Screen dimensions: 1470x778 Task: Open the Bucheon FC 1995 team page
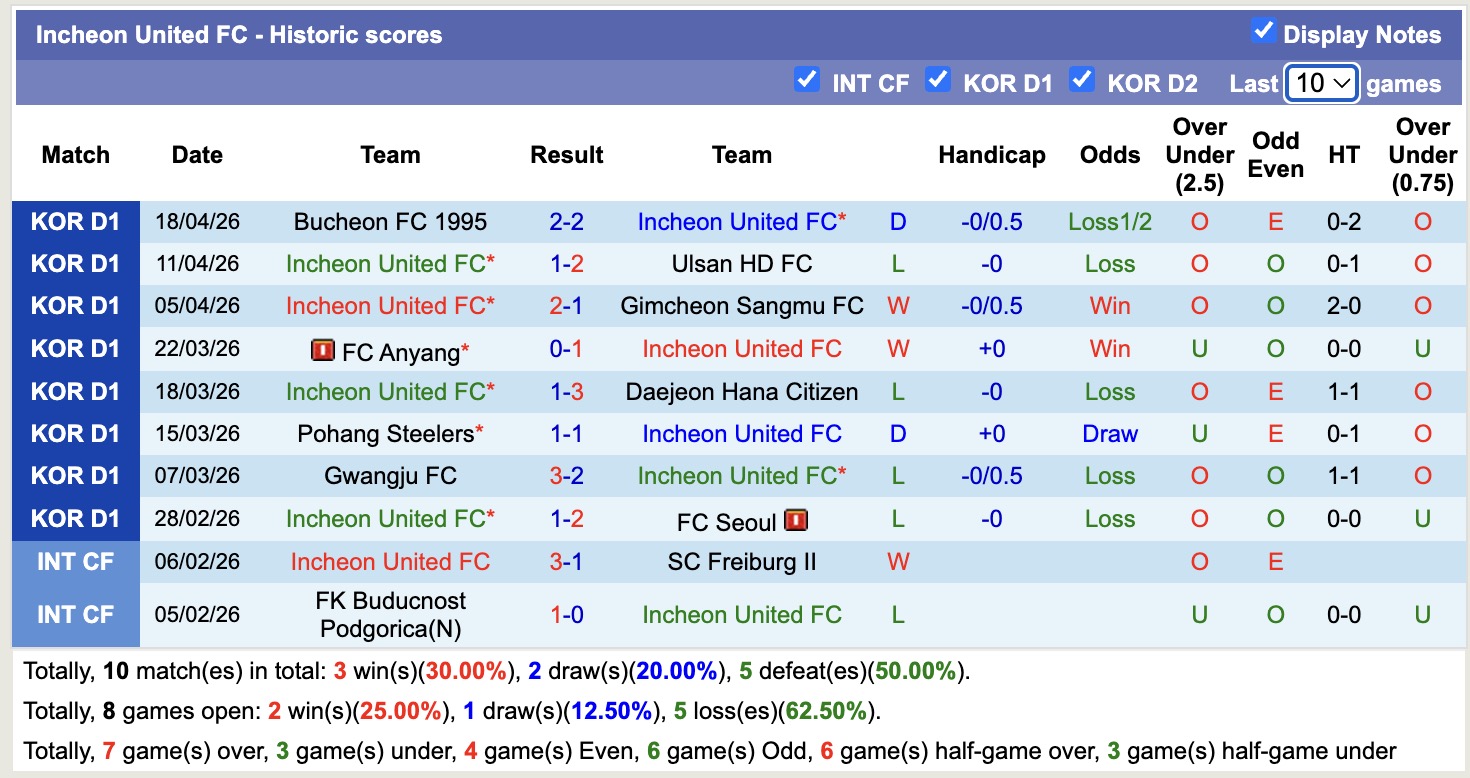click(390, 221)
